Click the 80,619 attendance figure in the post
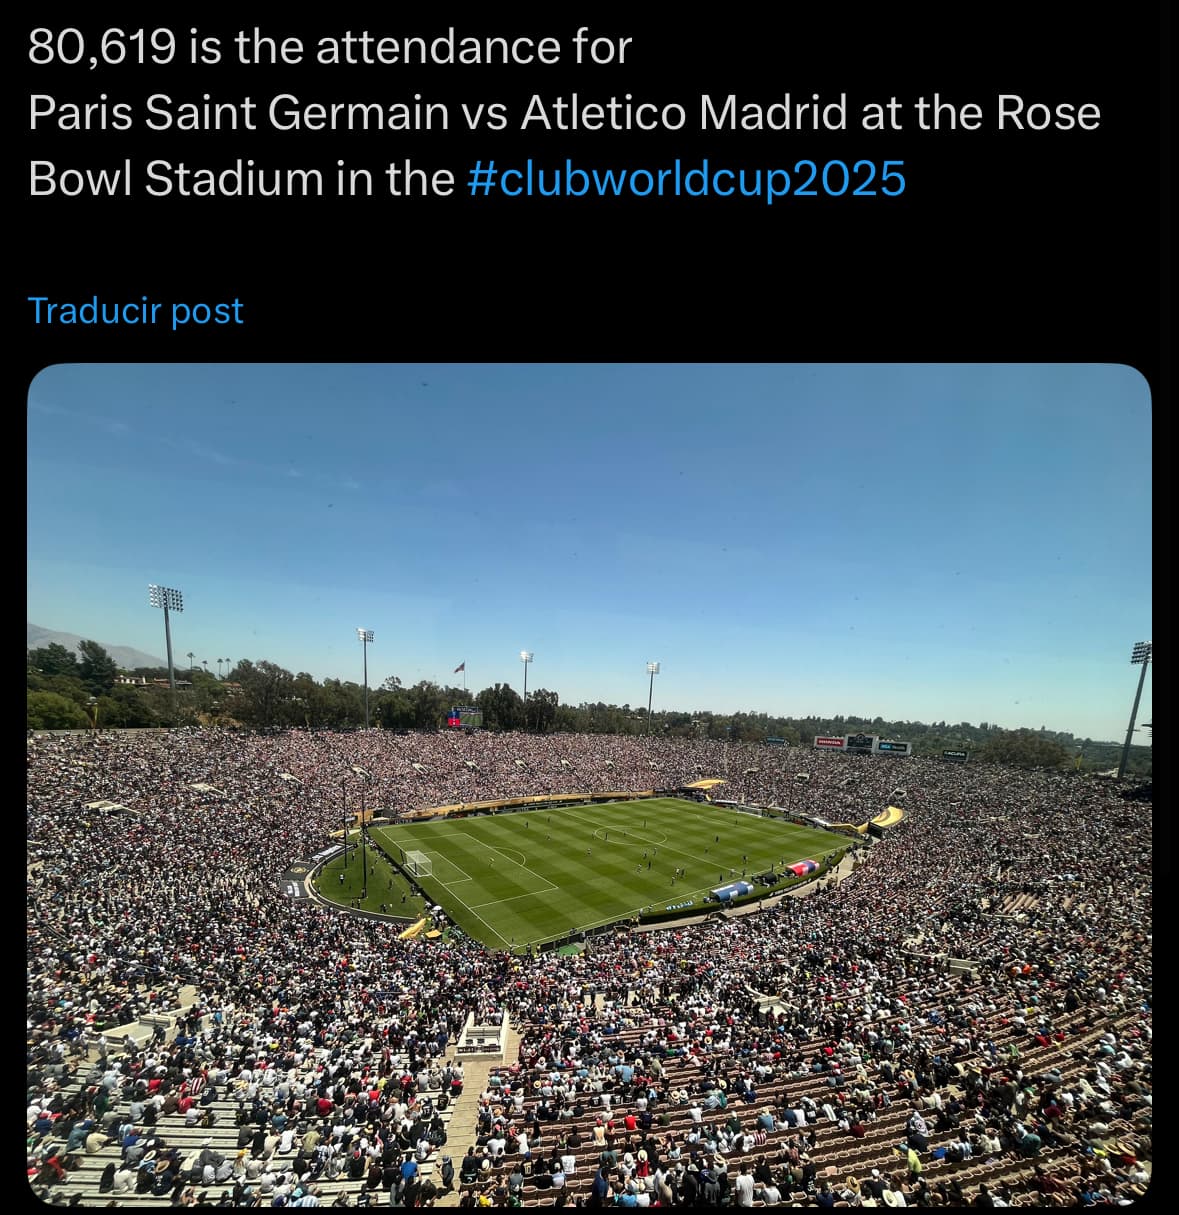The width and height of the screenshot is (1179, 1215). [101, 47]
